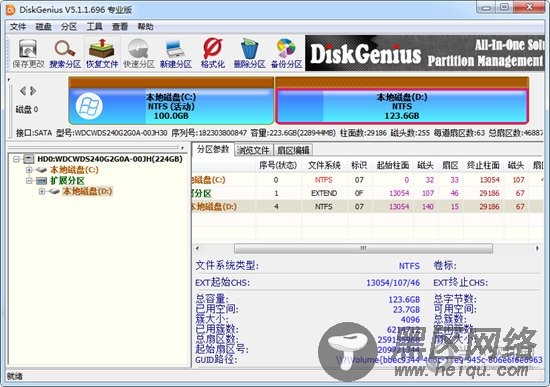Click the 0F identifier in EXTEND row

tap(359, 193)
